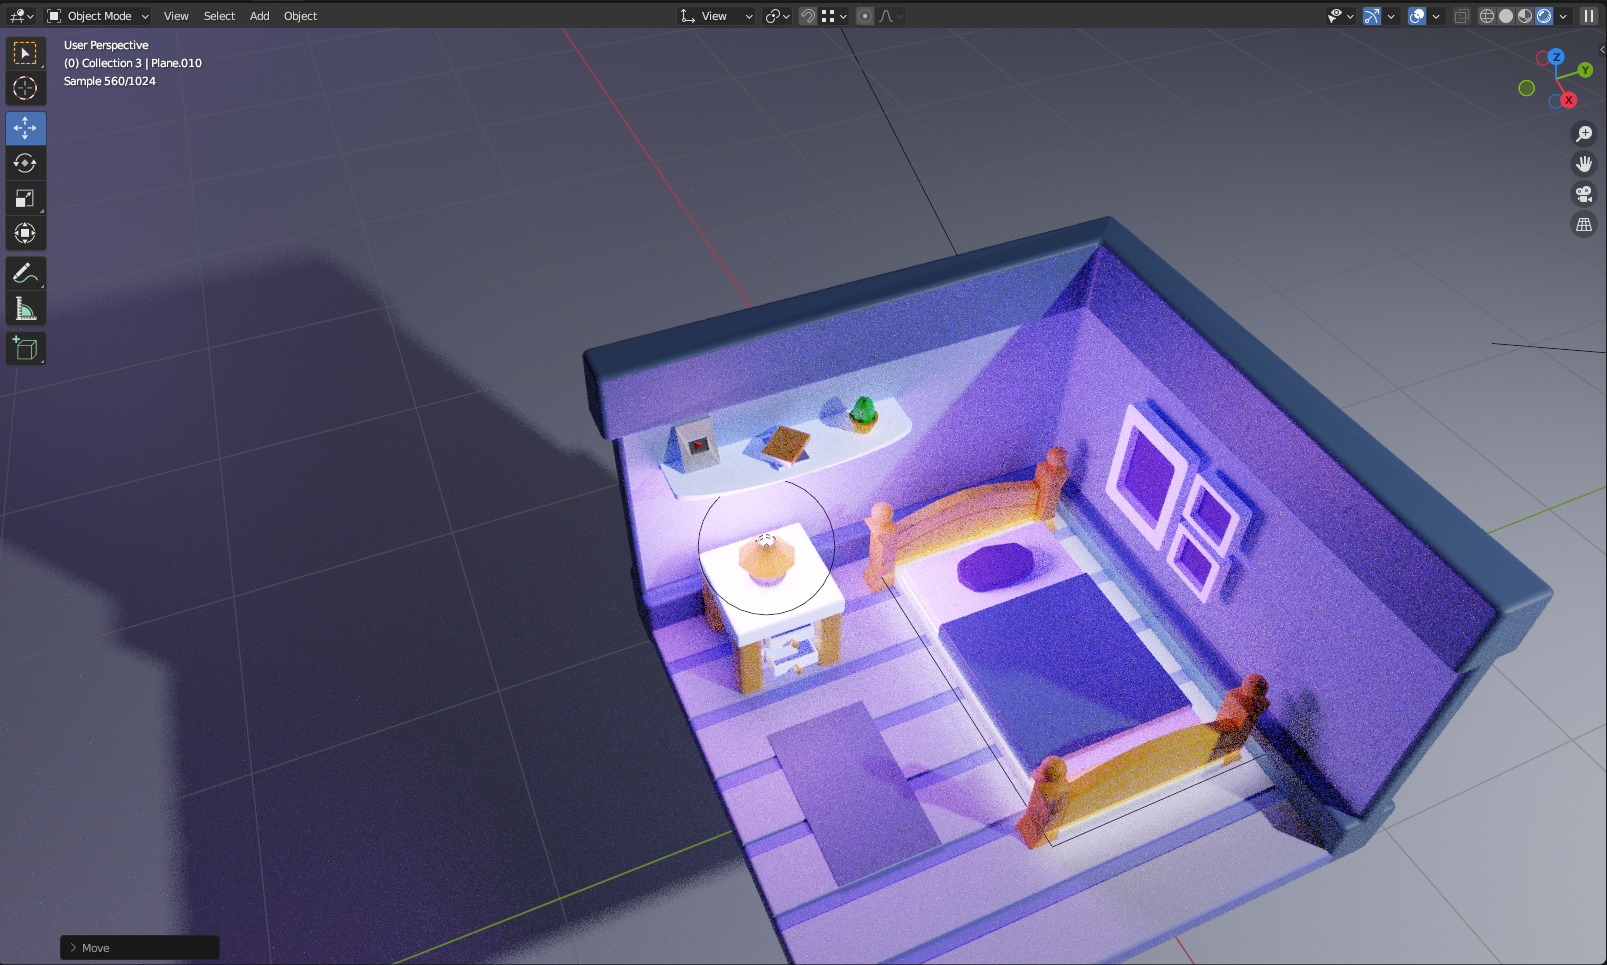The image size is (1607, 965).
Task: Click the pan view hand icon
Action: (x=1584, y=164)
